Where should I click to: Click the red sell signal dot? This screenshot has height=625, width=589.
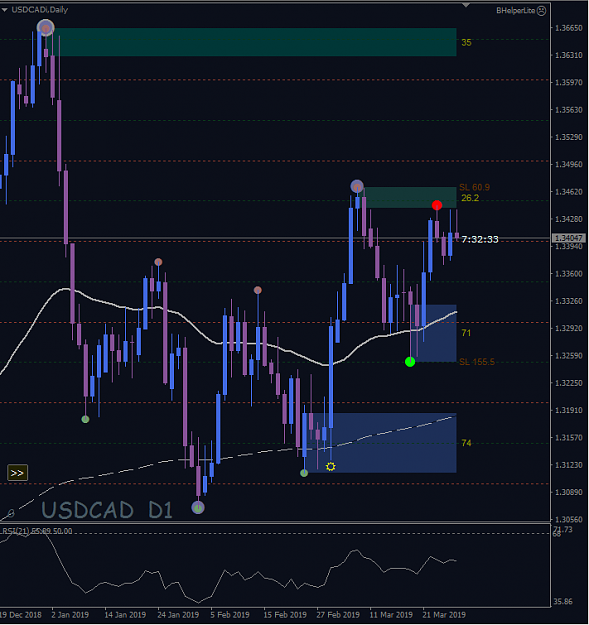(437, 205)
